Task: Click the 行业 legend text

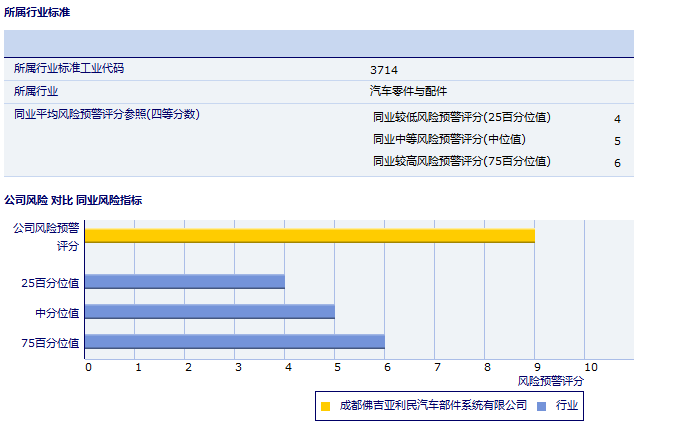Action: 567,406
